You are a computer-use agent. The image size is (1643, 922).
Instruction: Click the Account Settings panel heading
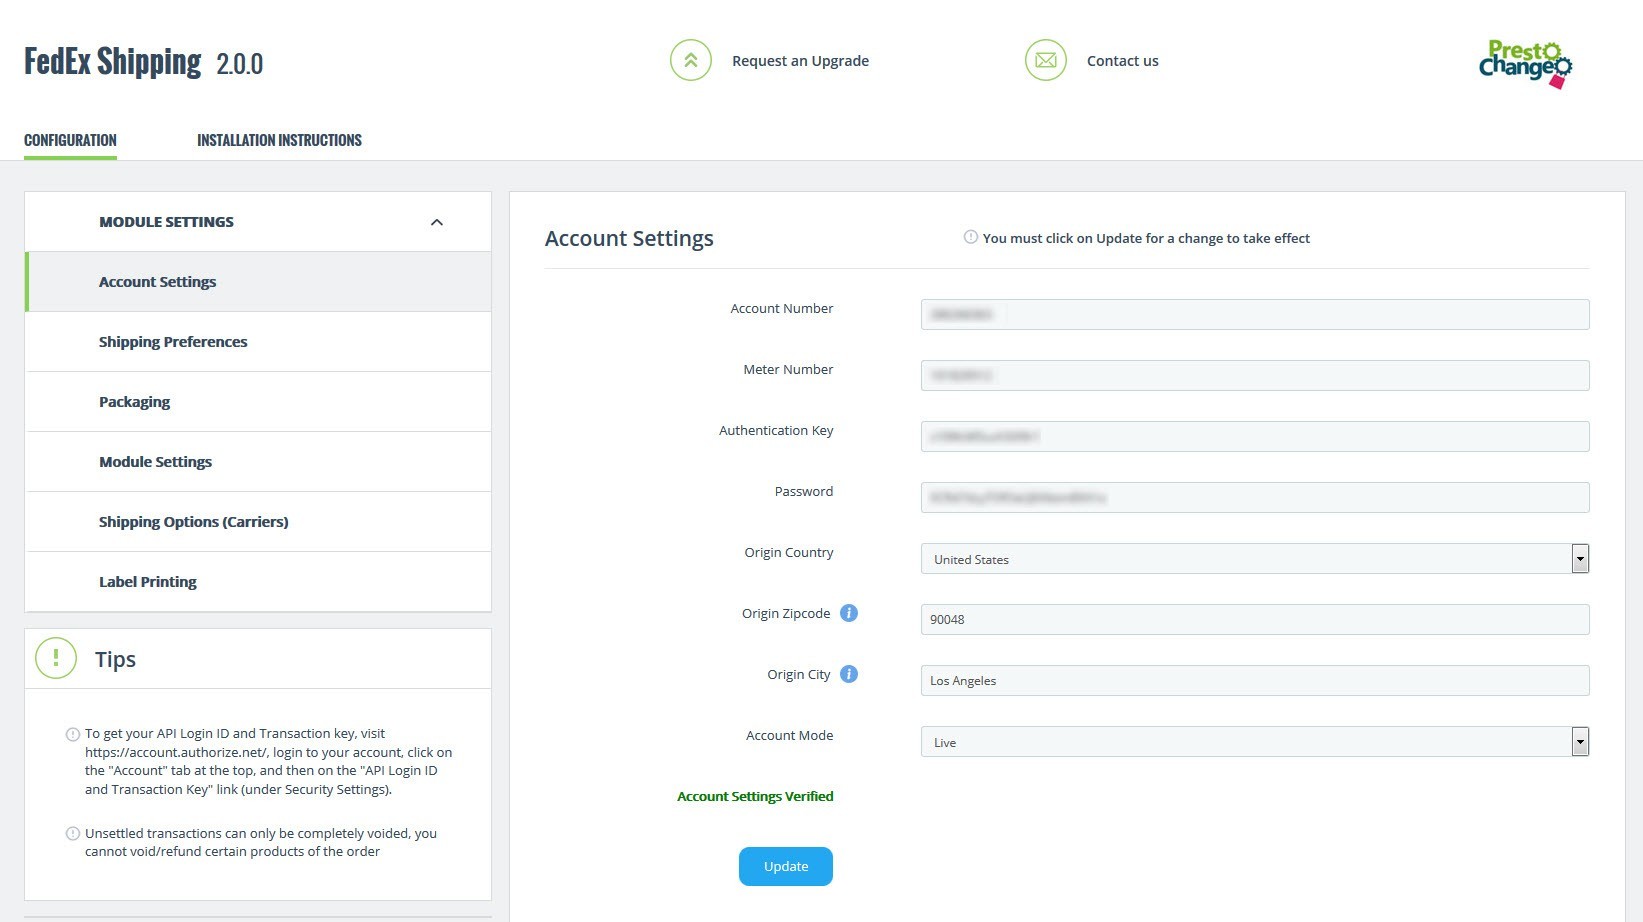(x=629, y=239)
